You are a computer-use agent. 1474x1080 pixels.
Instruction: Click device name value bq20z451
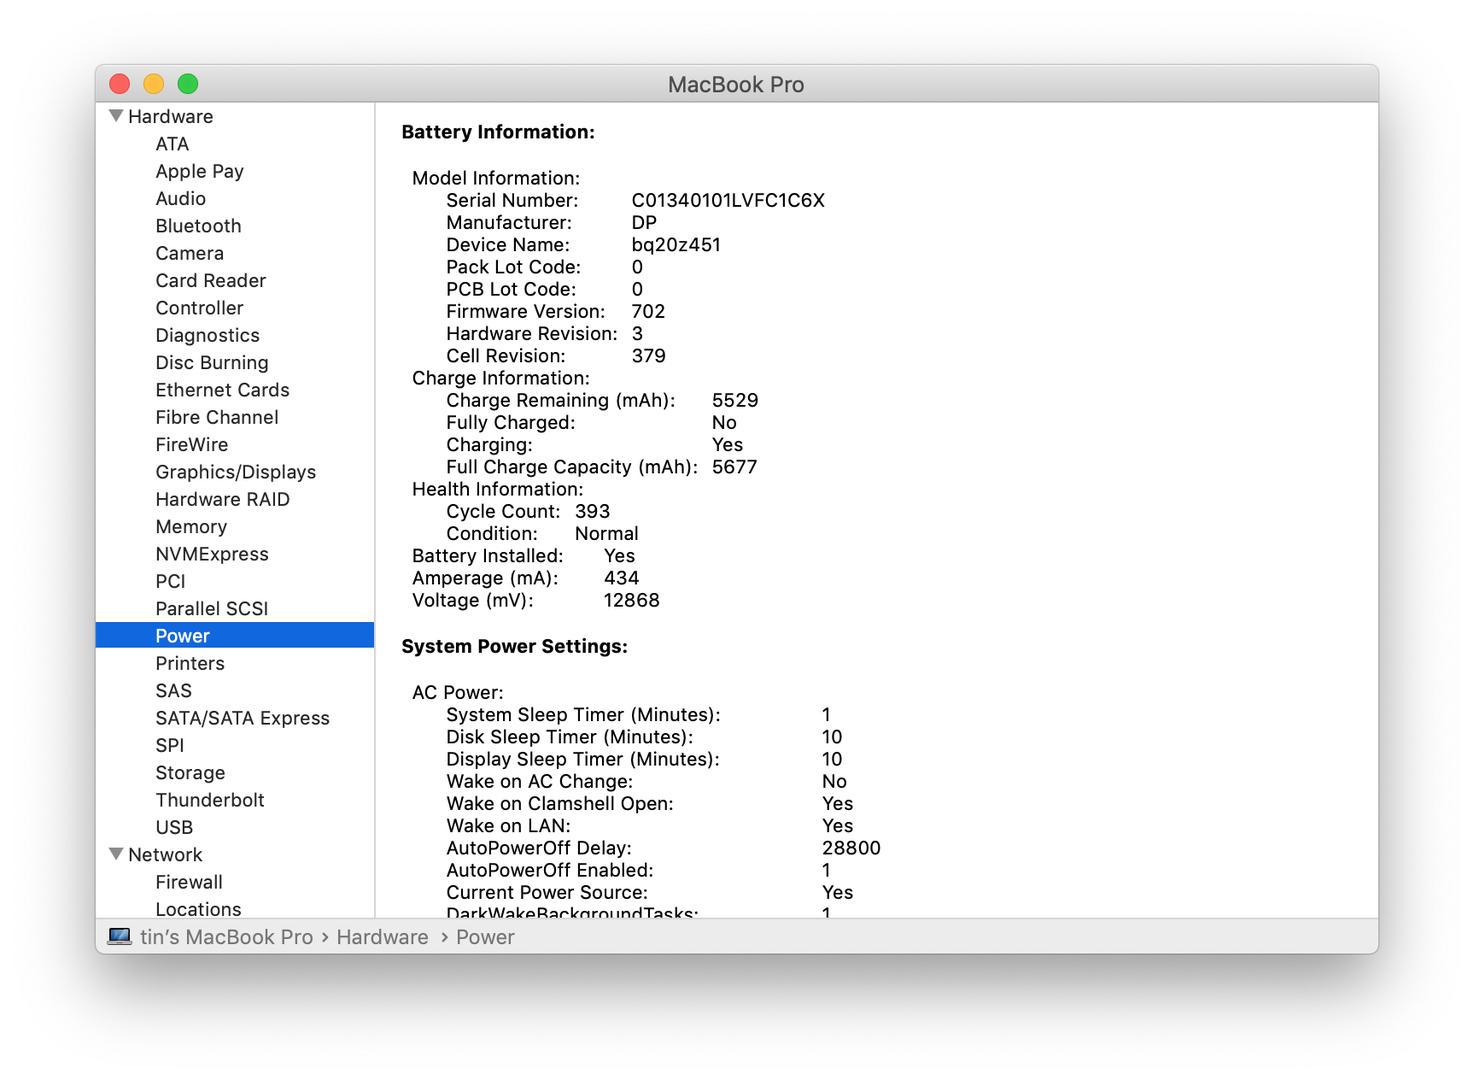676,245
